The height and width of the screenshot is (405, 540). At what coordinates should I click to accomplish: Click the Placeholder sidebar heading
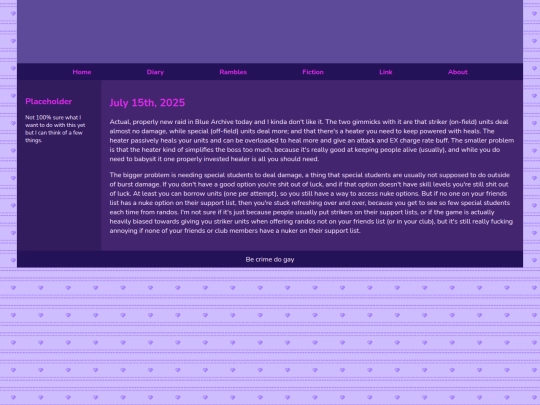[x=49, y=101]
